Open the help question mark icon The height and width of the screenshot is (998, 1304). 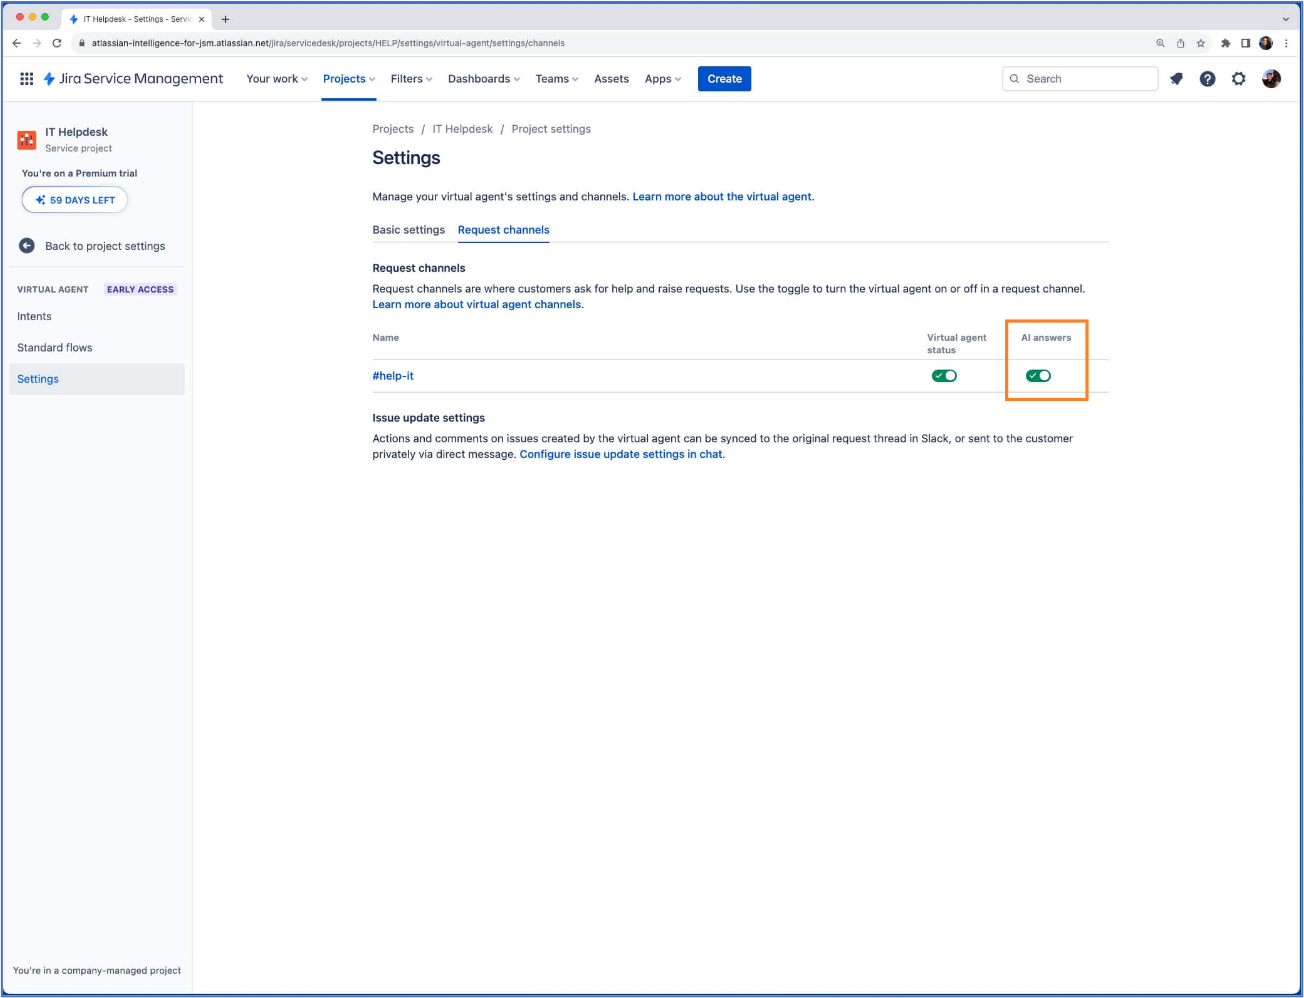click(x=1207, y=79)
